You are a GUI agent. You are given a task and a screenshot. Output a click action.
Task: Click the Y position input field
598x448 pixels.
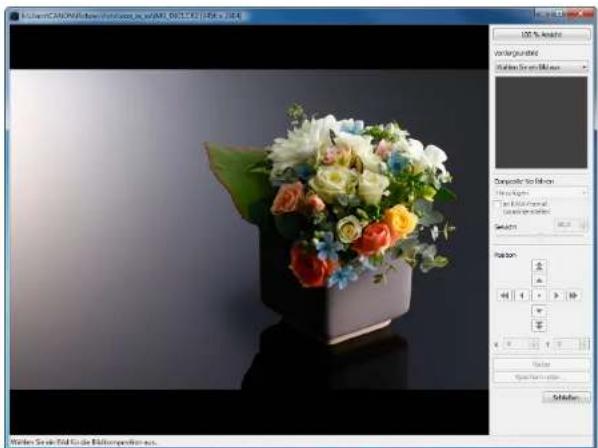(571, 344)
